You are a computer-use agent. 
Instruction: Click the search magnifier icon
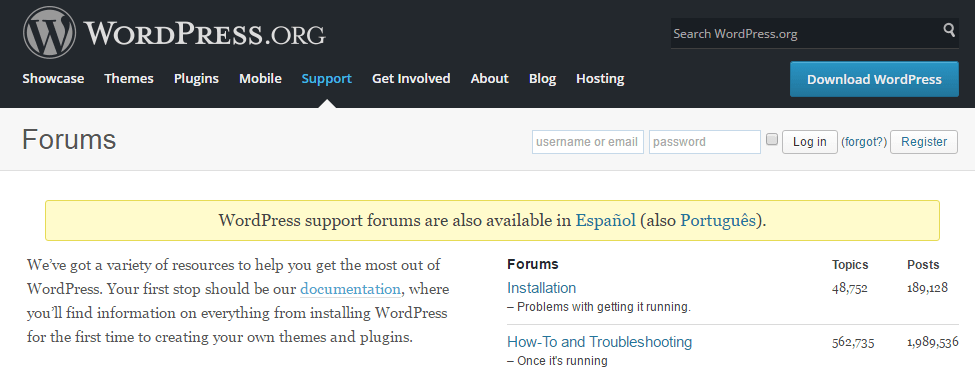949,30
